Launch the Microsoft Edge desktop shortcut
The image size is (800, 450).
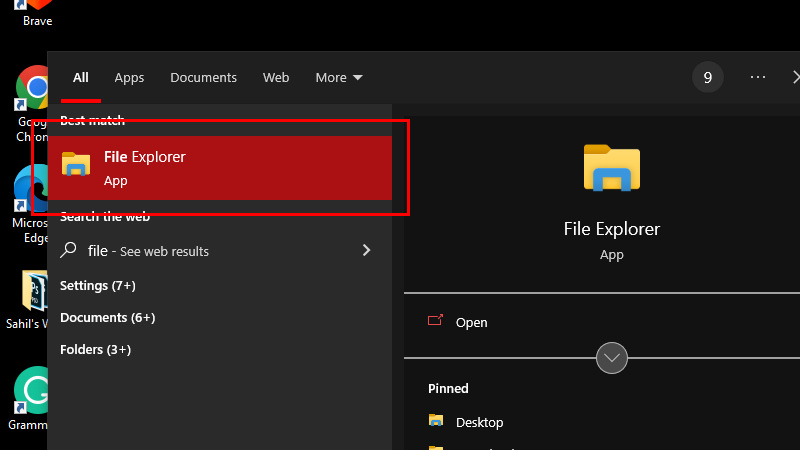pos(30,204)
